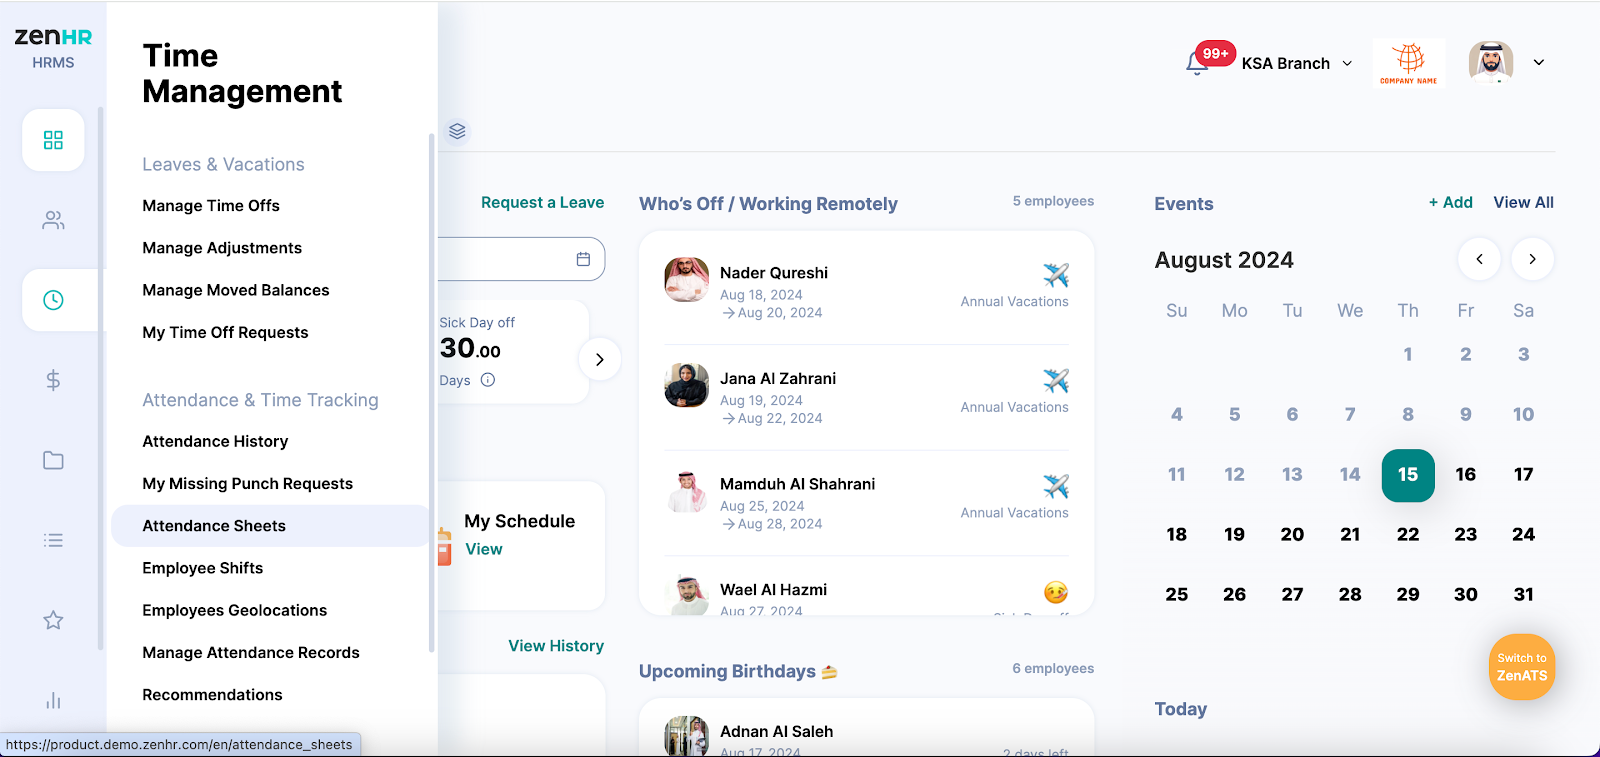1600x757 pixels.
Task: Go to next month in calendar
Action: (x=1532, y=259)
